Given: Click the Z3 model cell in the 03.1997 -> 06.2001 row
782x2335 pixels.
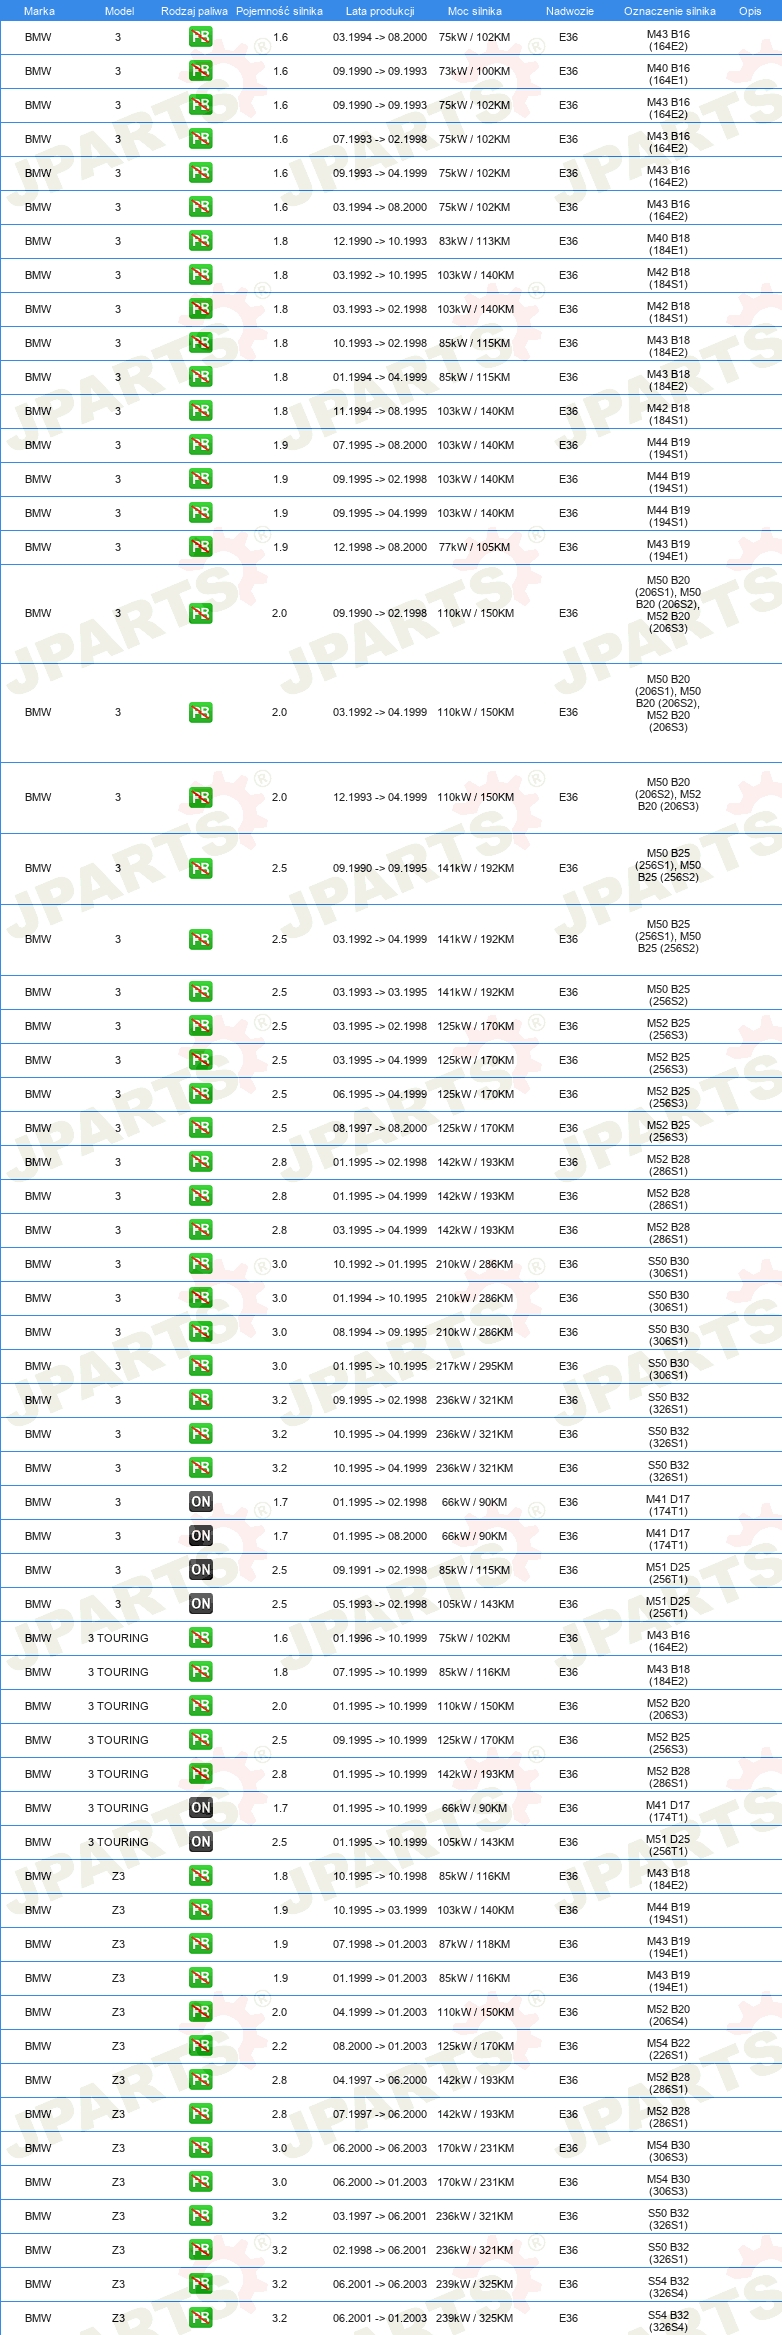Looking at the screenshot, I should (x=118, y=2216).
